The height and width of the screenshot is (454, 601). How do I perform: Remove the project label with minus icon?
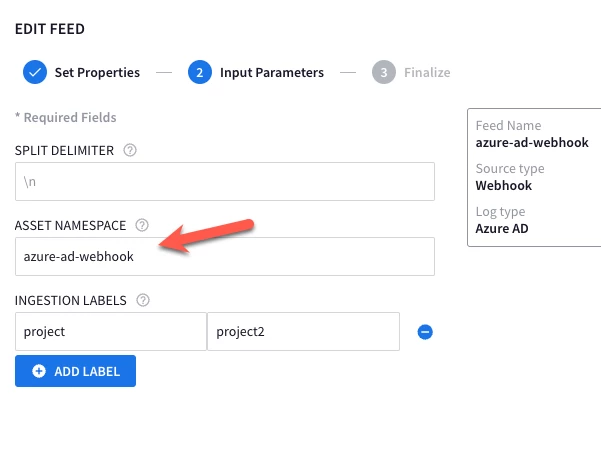(x=425, y=332)
